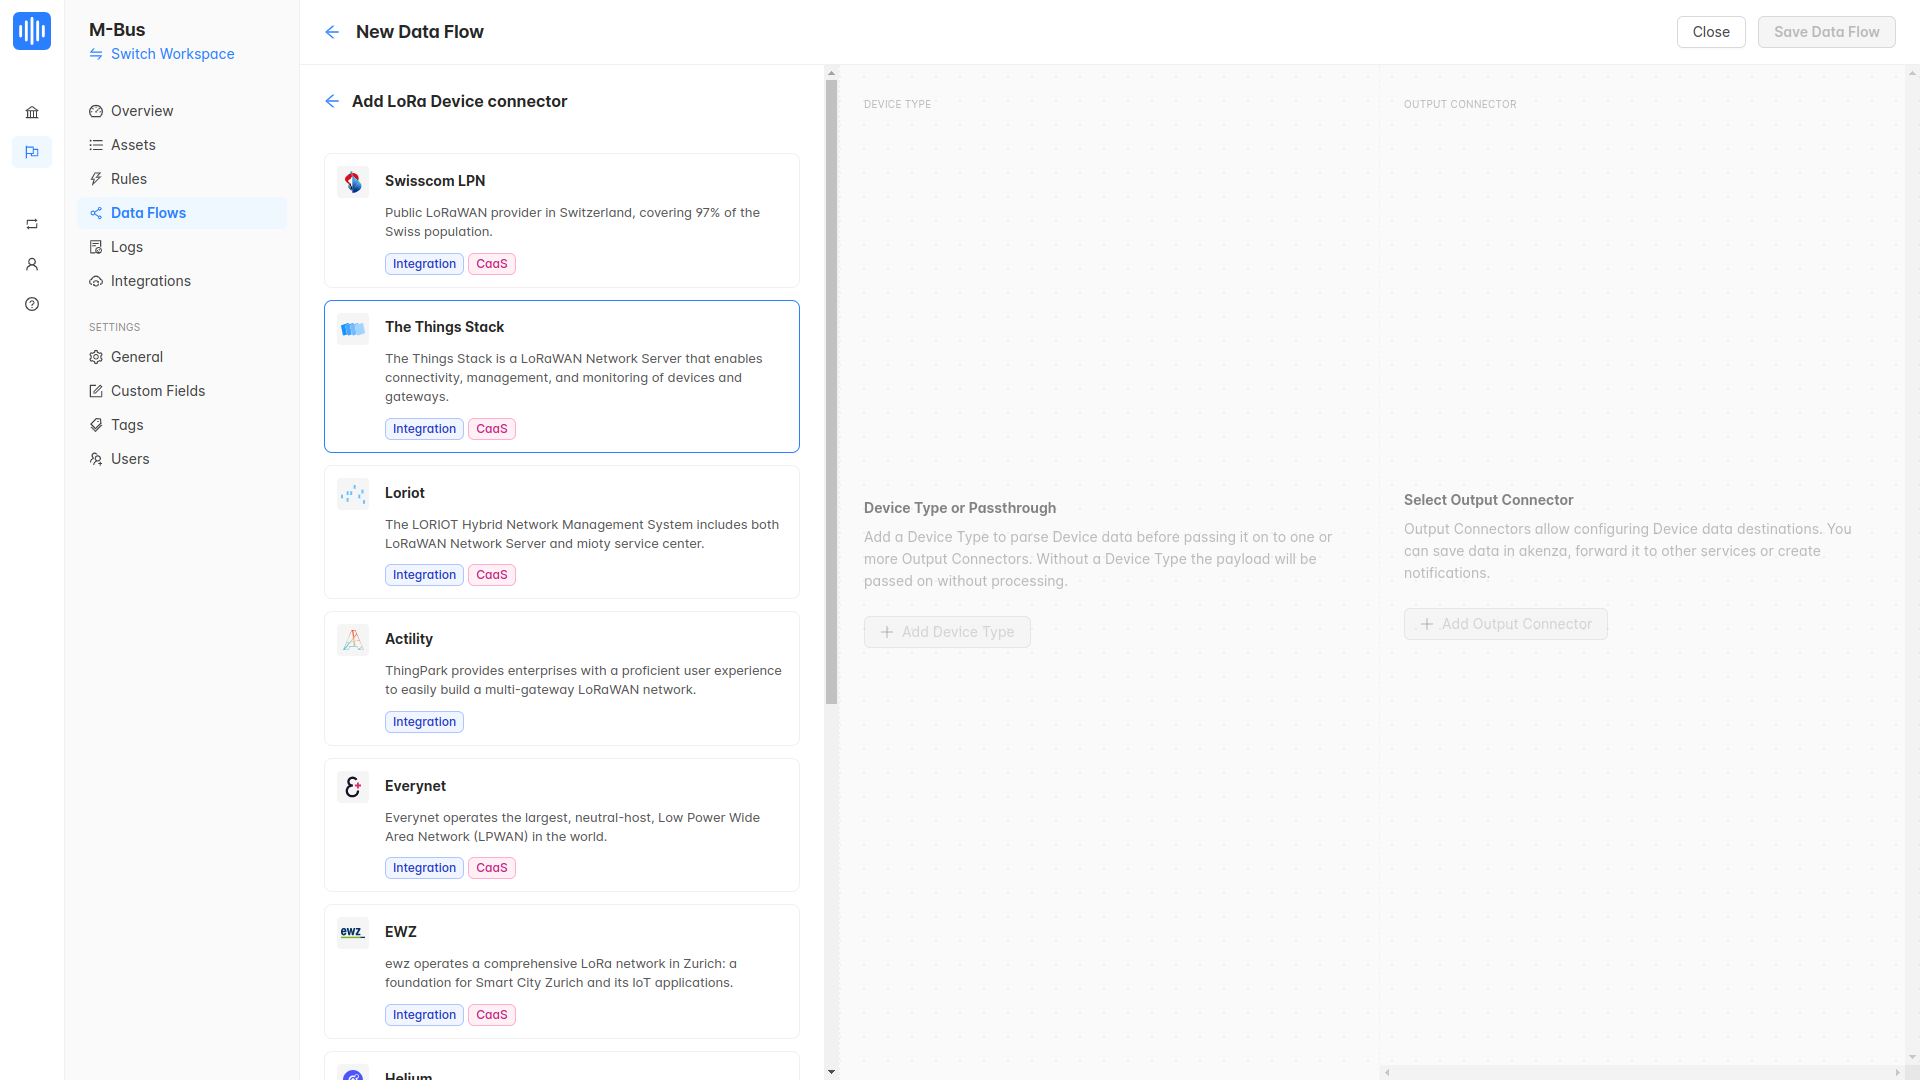The height and width of the screenshot is (1080, 1920).
Task: Select The Things Stack connector card
Action: [561, 376]
